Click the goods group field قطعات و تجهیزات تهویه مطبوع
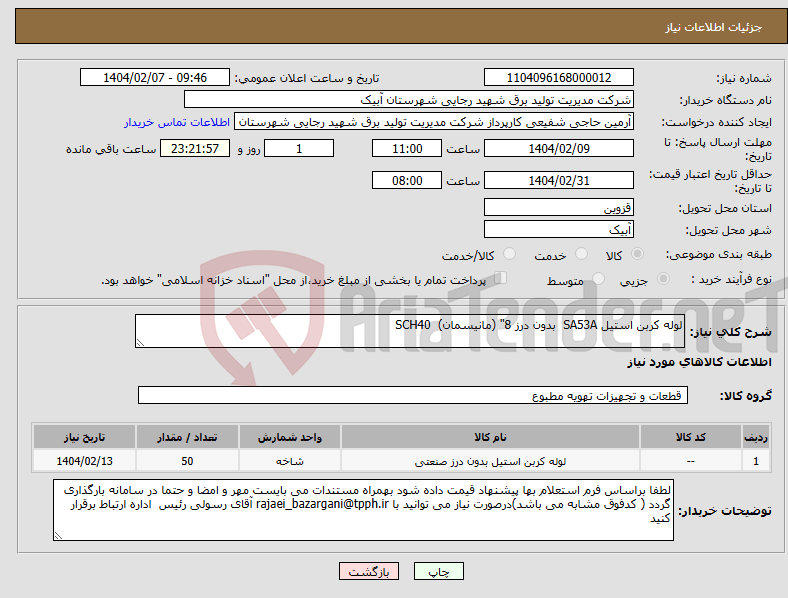 413,395
